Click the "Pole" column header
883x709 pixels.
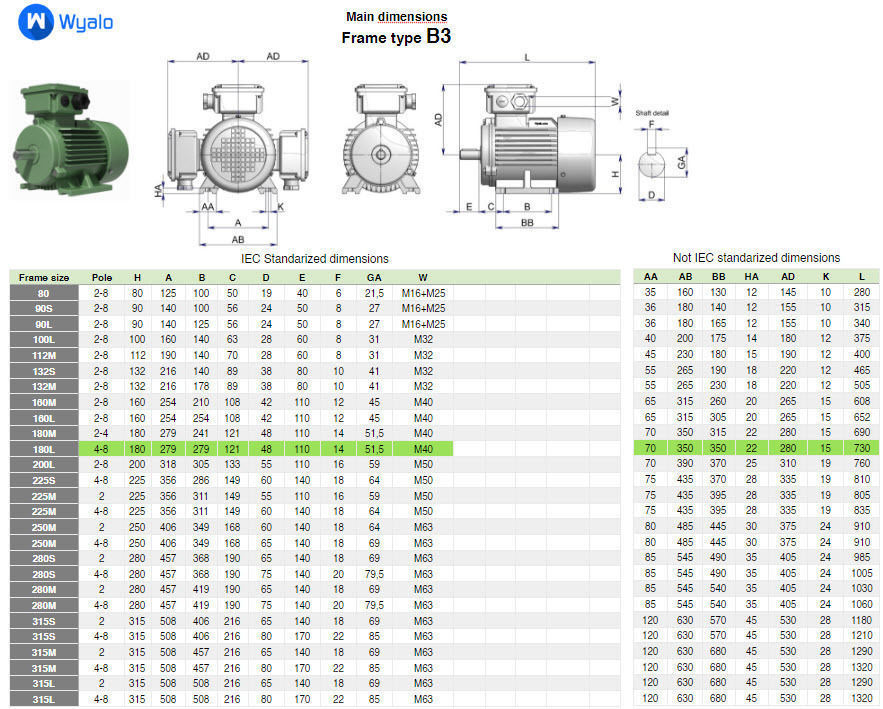(x=102, y=278)
